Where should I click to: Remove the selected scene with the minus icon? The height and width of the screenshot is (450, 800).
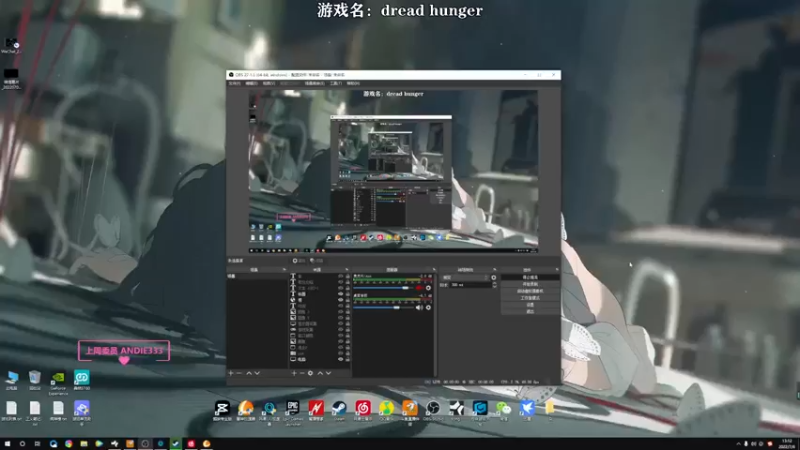(x=239, y=373)
